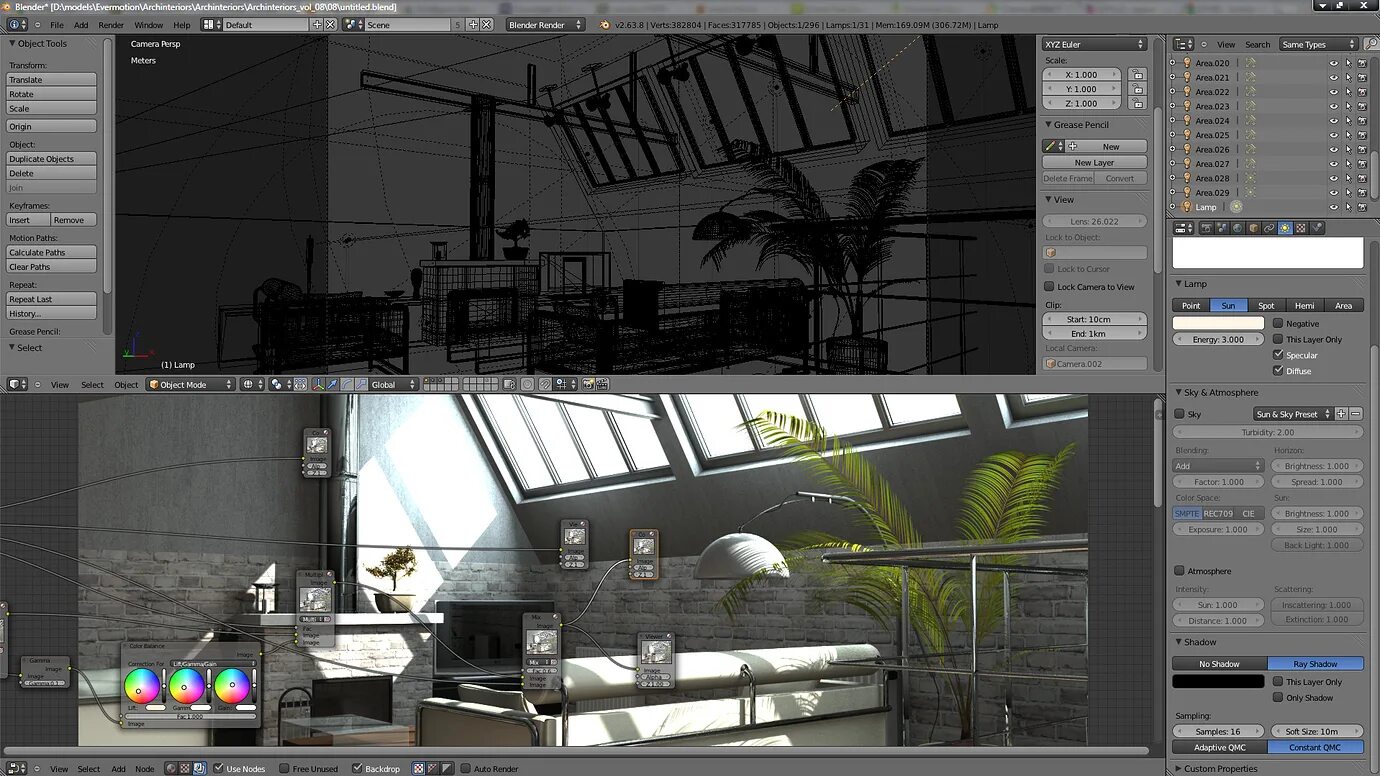Select the Rotate manipulator icon in viewport header
This screenshot has width=1380, height=776.
coord(346,383)
